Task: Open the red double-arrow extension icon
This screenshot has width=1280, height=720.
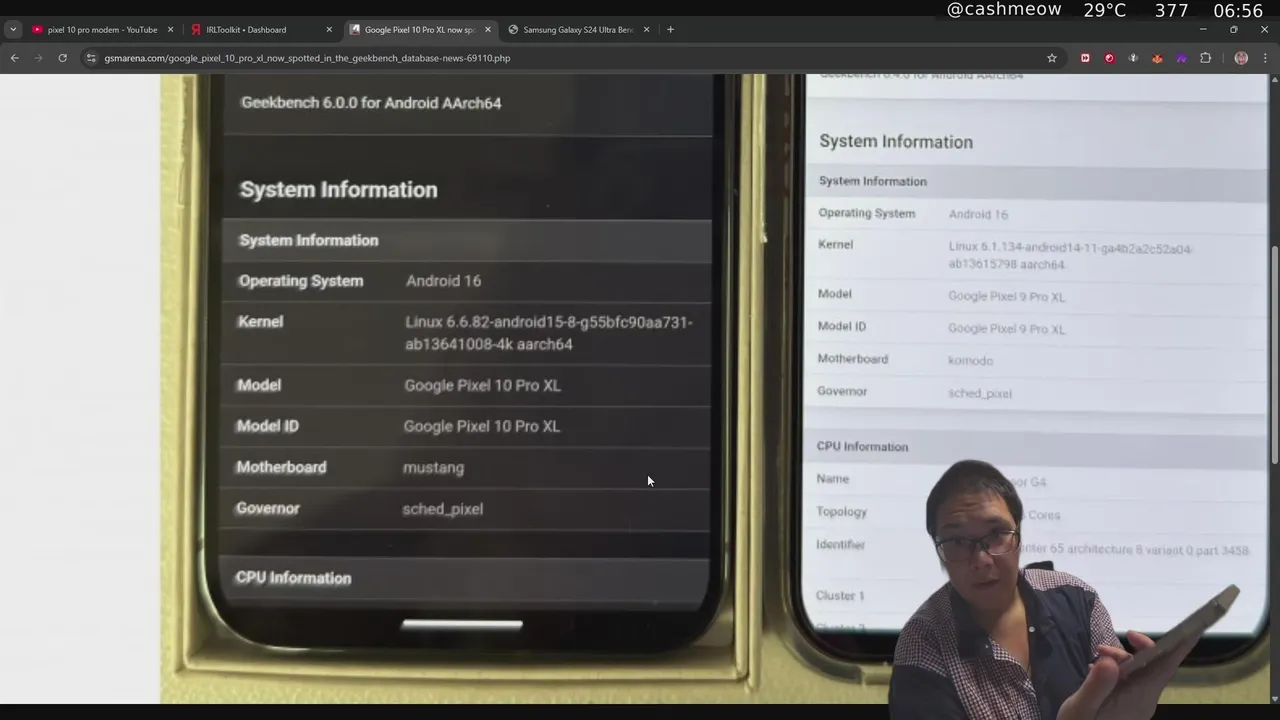Action: 1085,58
